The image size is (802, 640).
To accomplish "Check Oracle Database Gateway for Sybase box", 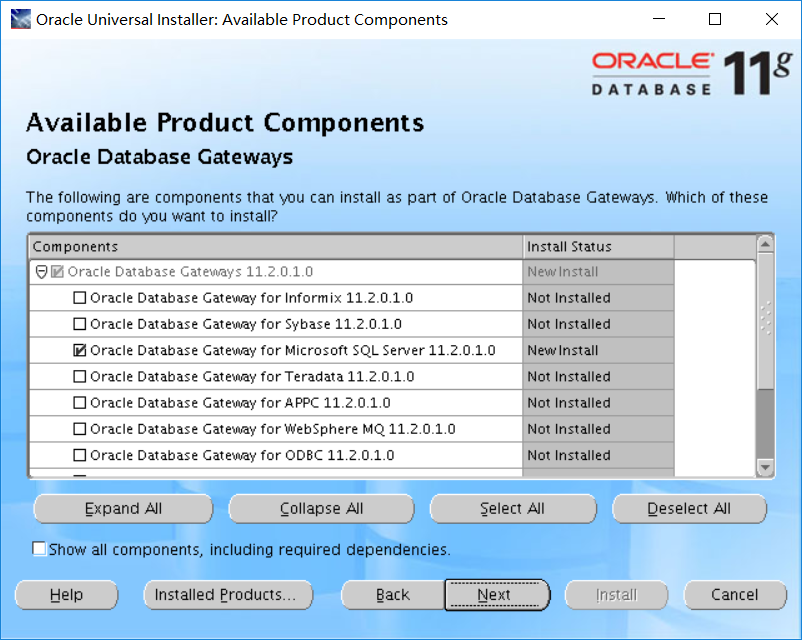I will pos(79,324).
